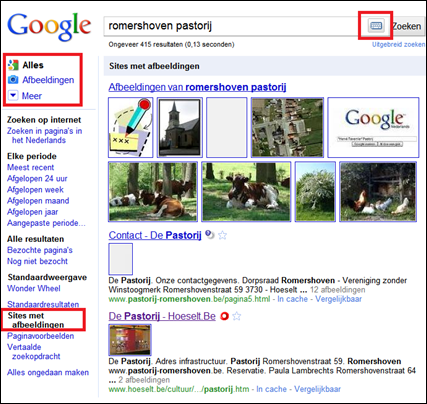Open the pencil and notes image thumbnail
Screen dimensions: 427x404
(x=131, y=127)
